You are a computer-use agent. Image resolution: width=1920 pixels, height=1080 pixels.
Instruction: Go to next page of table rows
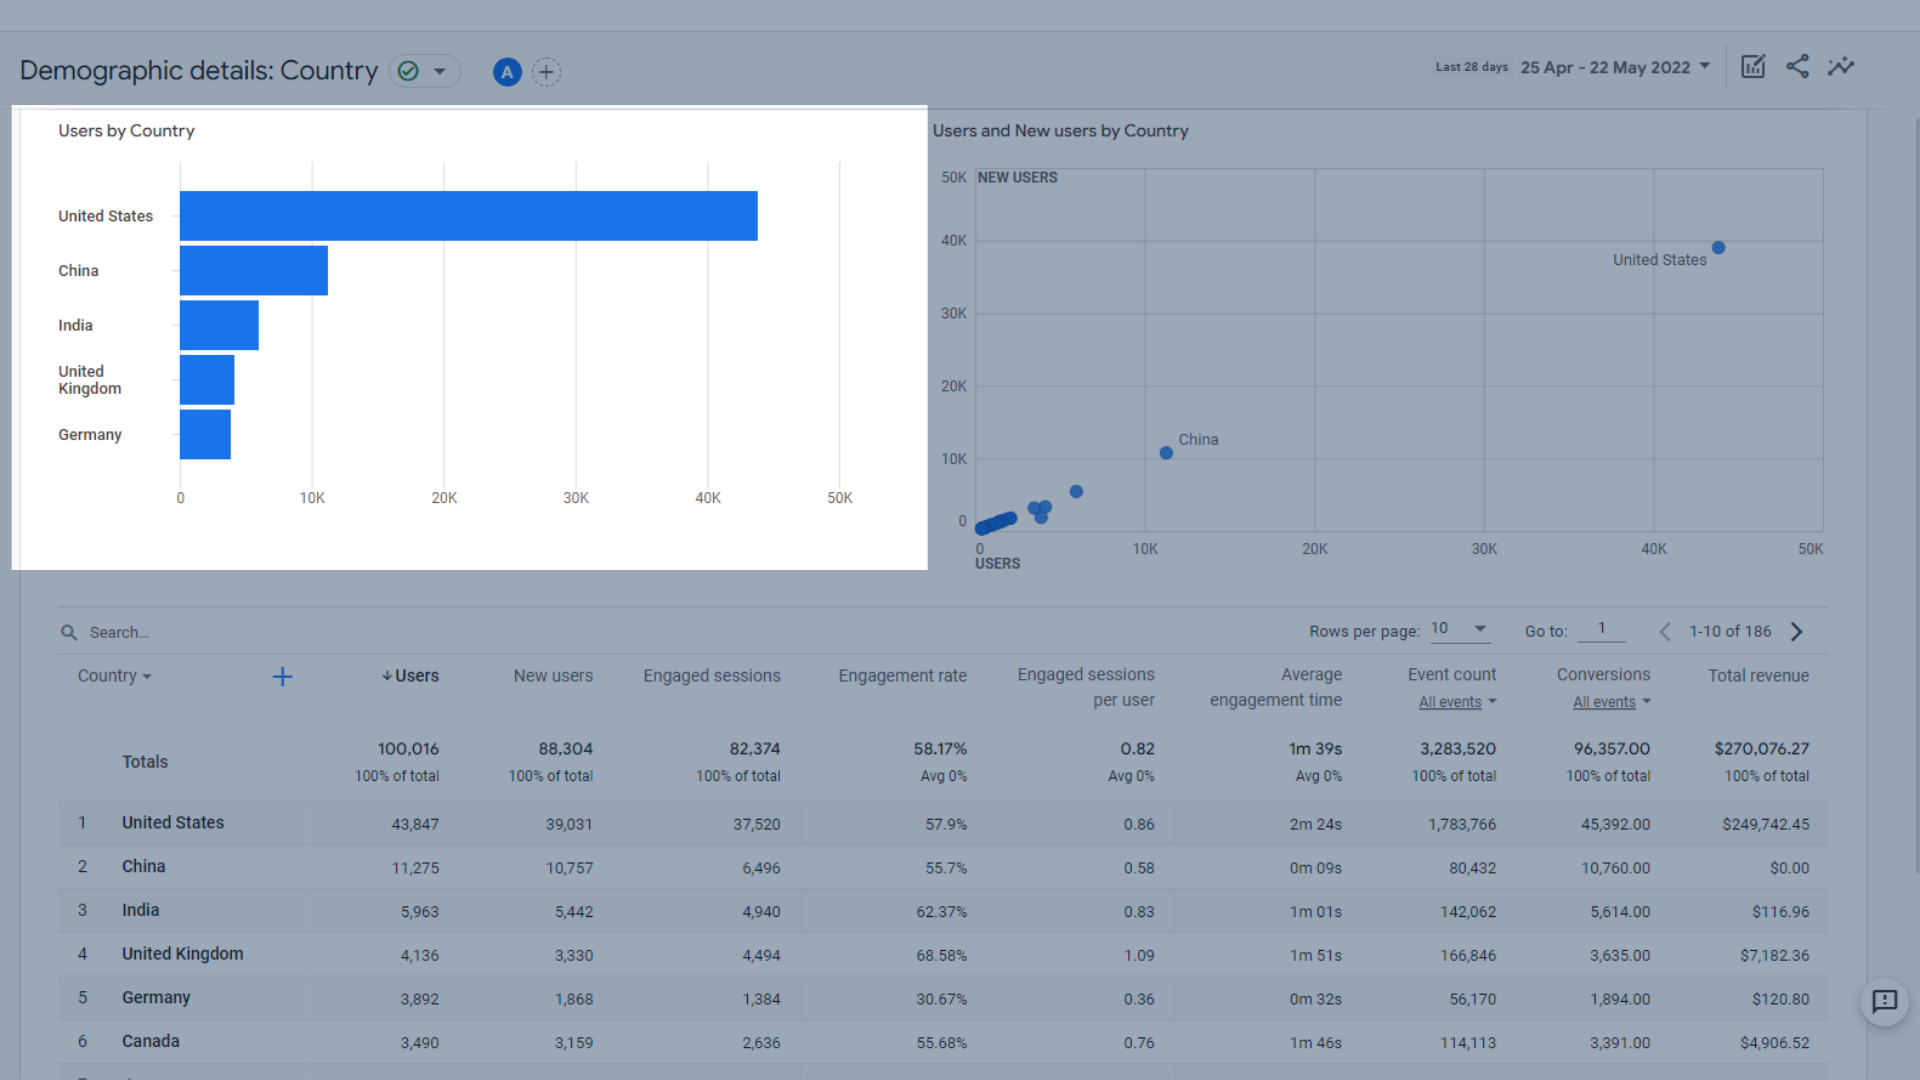pyautogui.click(x=1797, y=632)
